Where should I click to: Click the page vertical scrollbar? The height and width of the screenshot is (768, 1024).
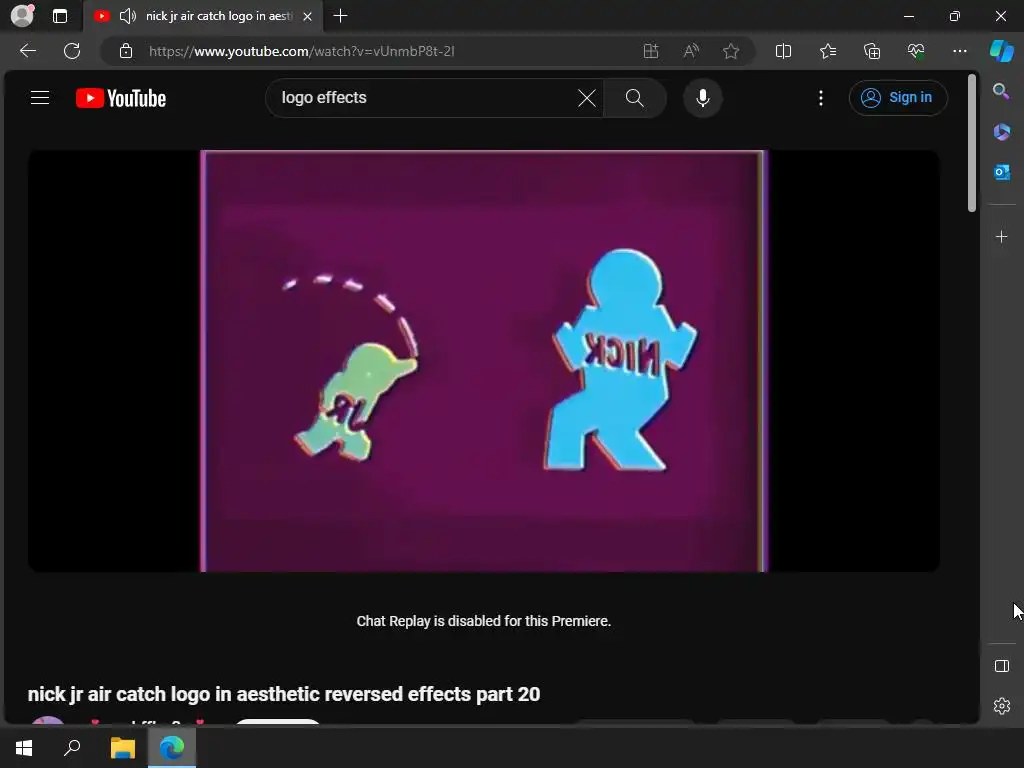point(972,144)
